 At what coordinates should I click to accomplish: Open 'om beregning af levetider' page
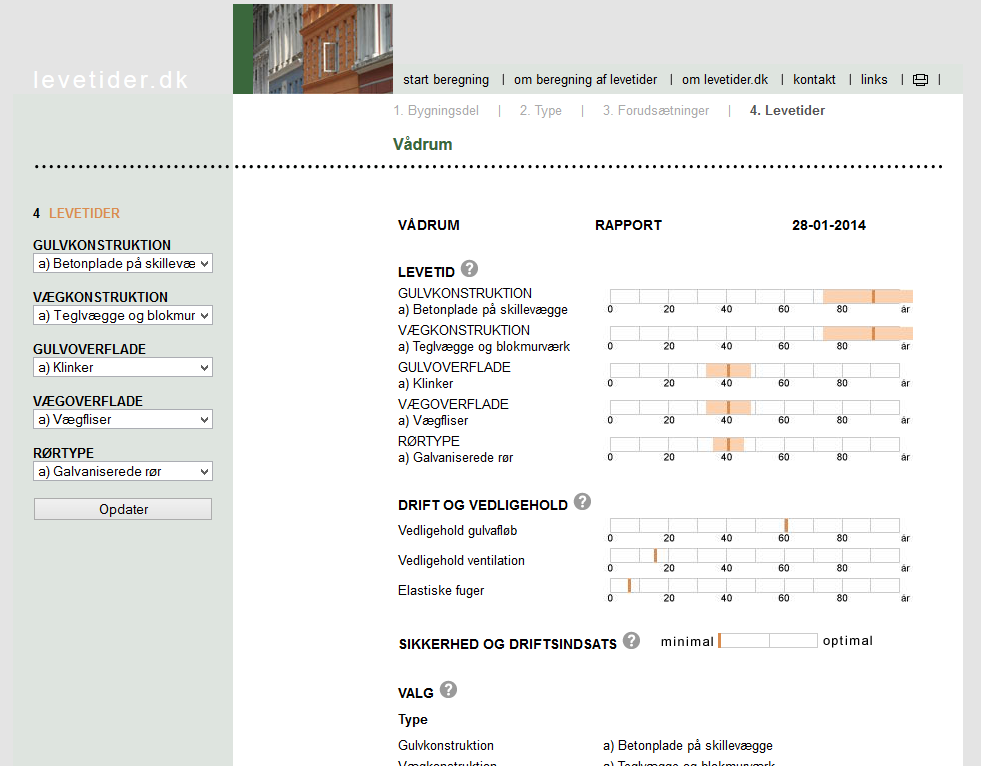[586, 79]
